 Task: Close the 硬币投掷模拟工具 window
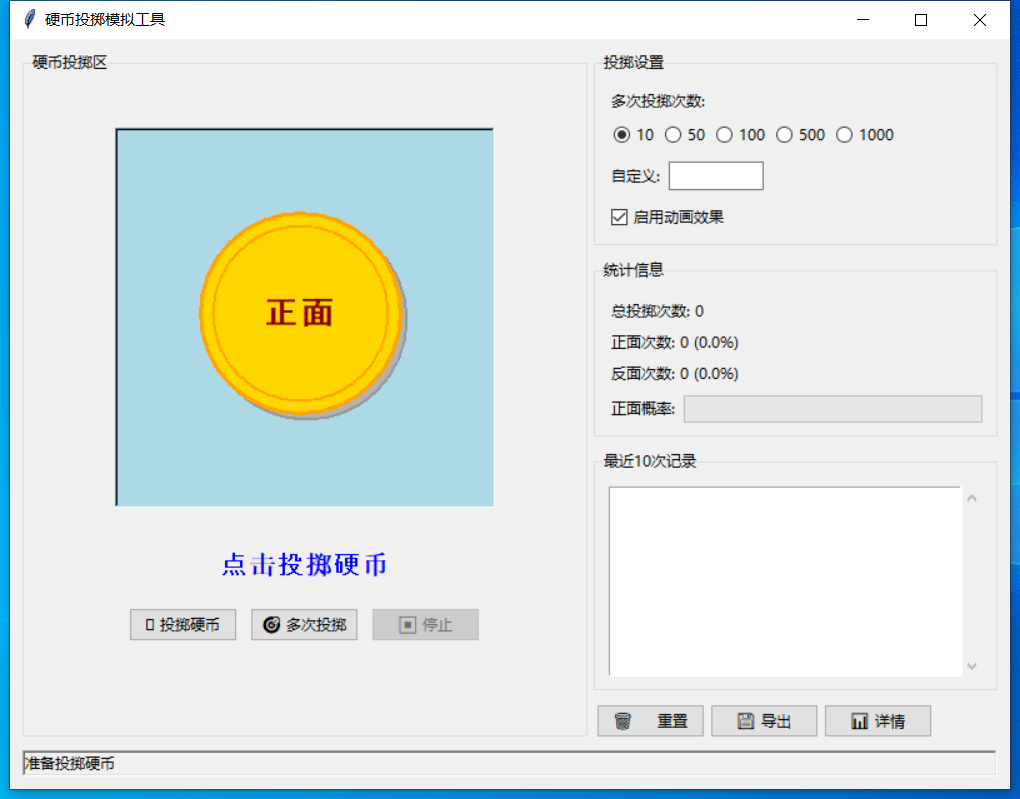coord(980,20)
